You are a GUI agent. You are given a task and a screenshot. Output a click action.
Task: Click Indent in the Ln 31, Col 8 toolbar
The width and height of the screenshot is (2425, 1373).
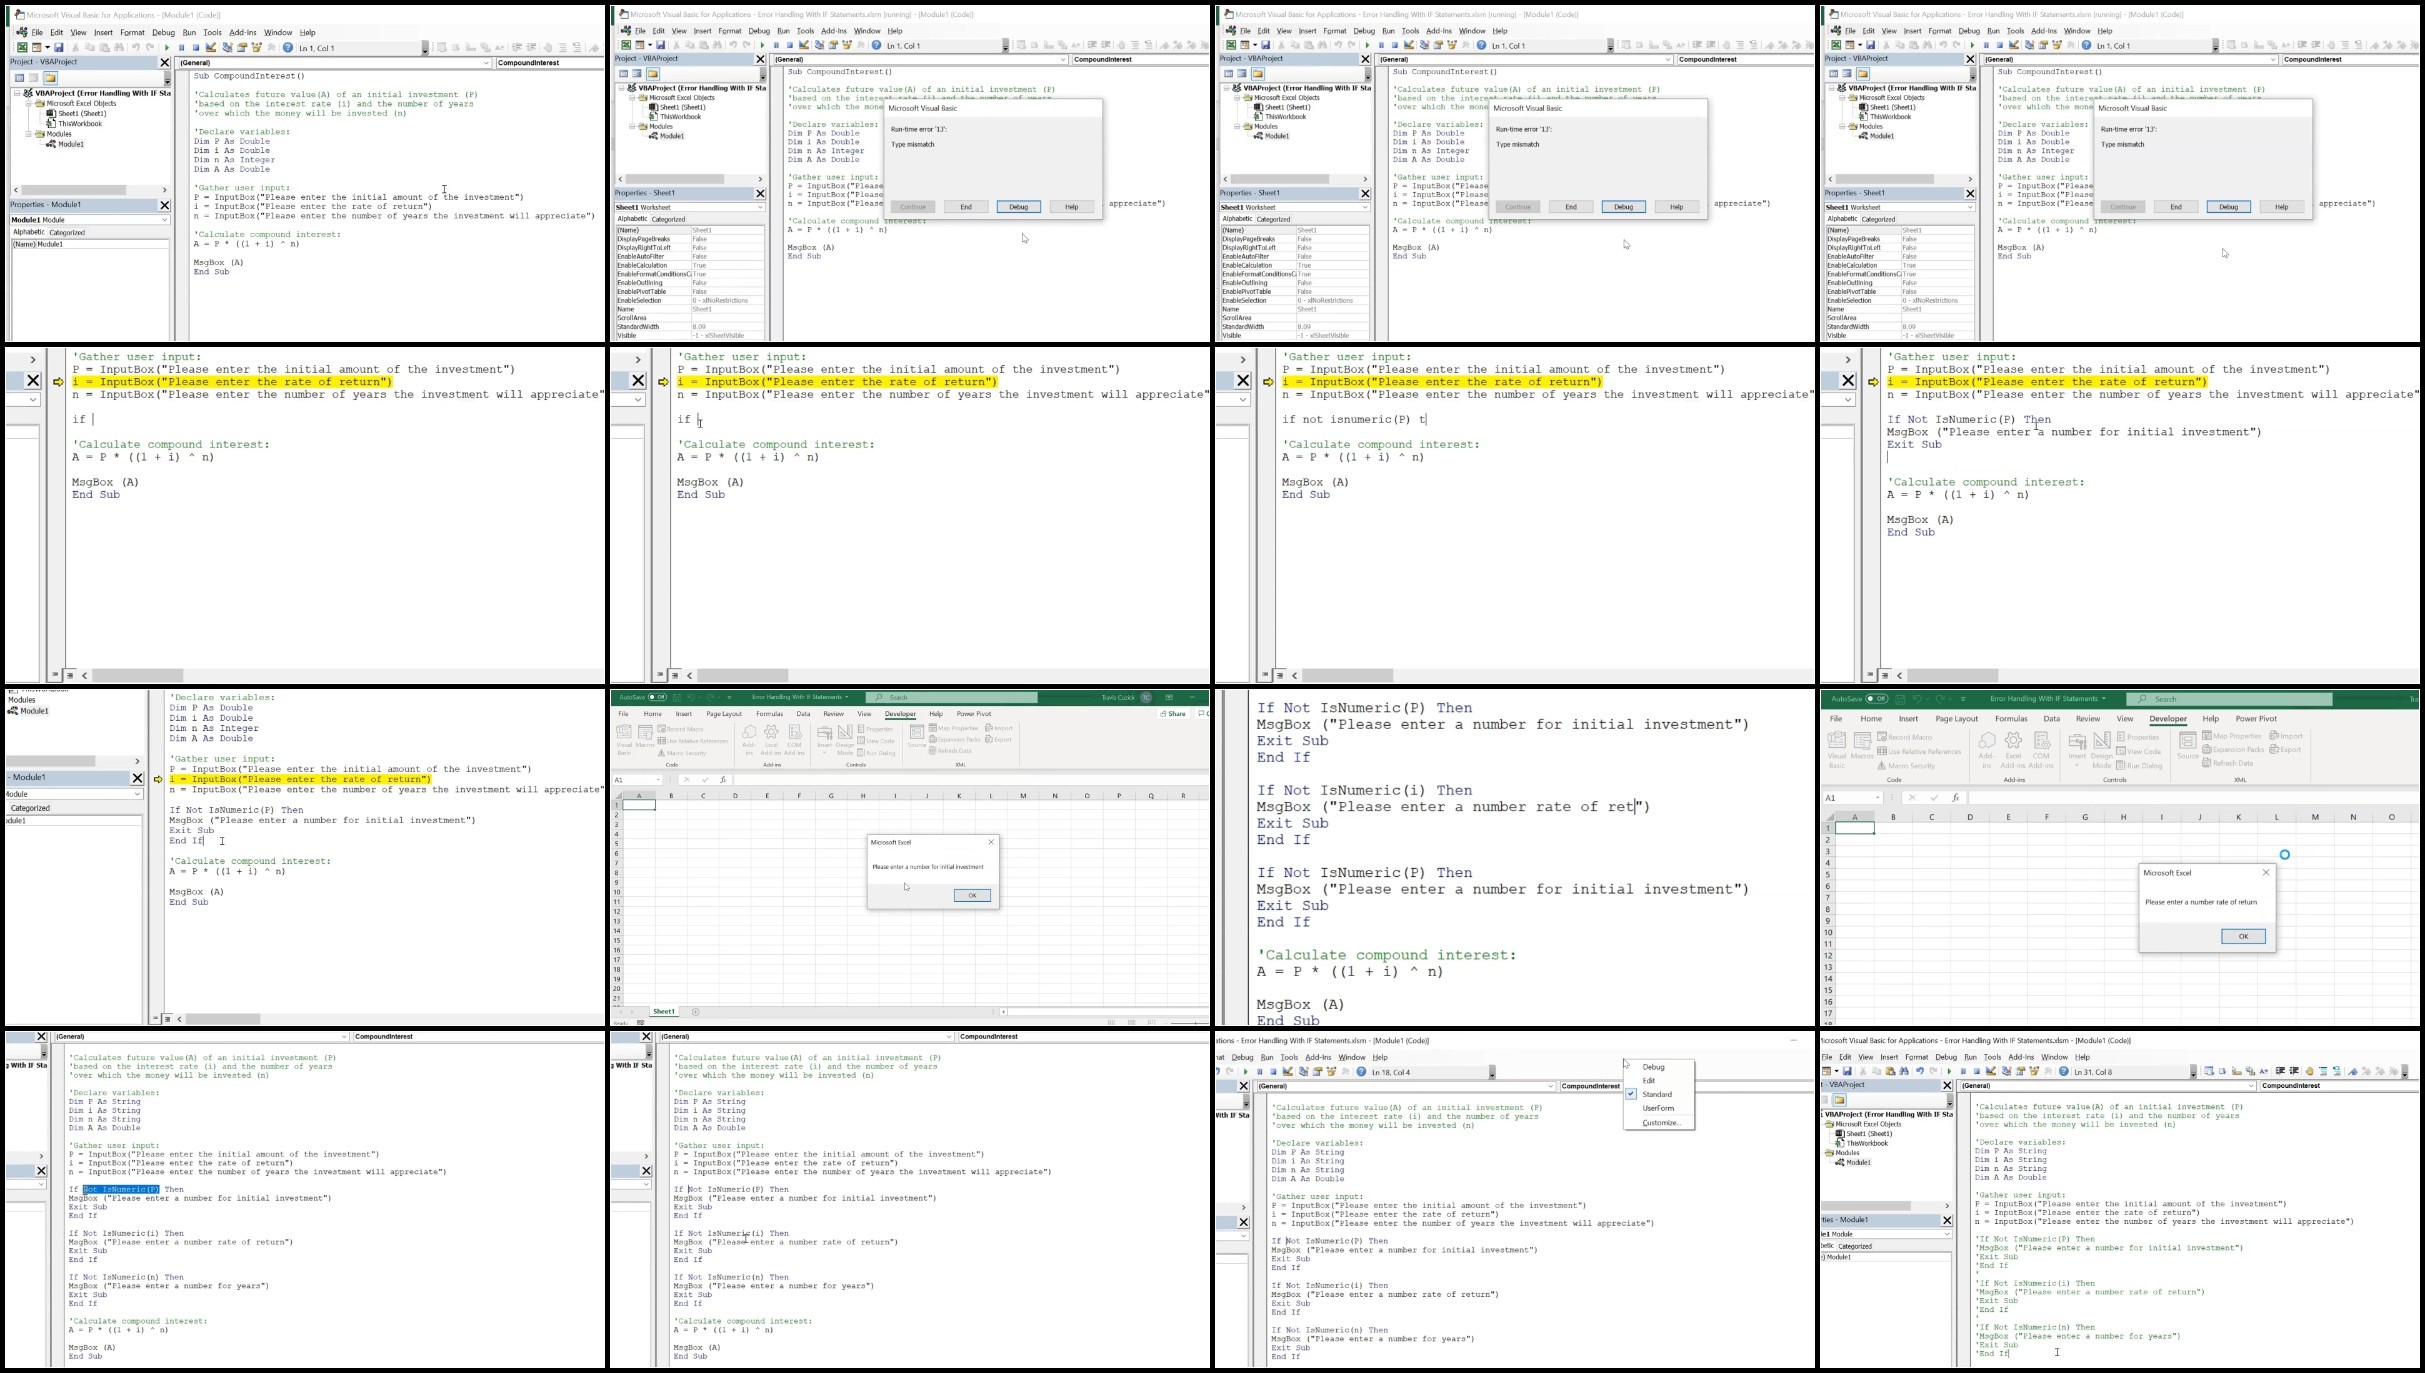2280,1072
